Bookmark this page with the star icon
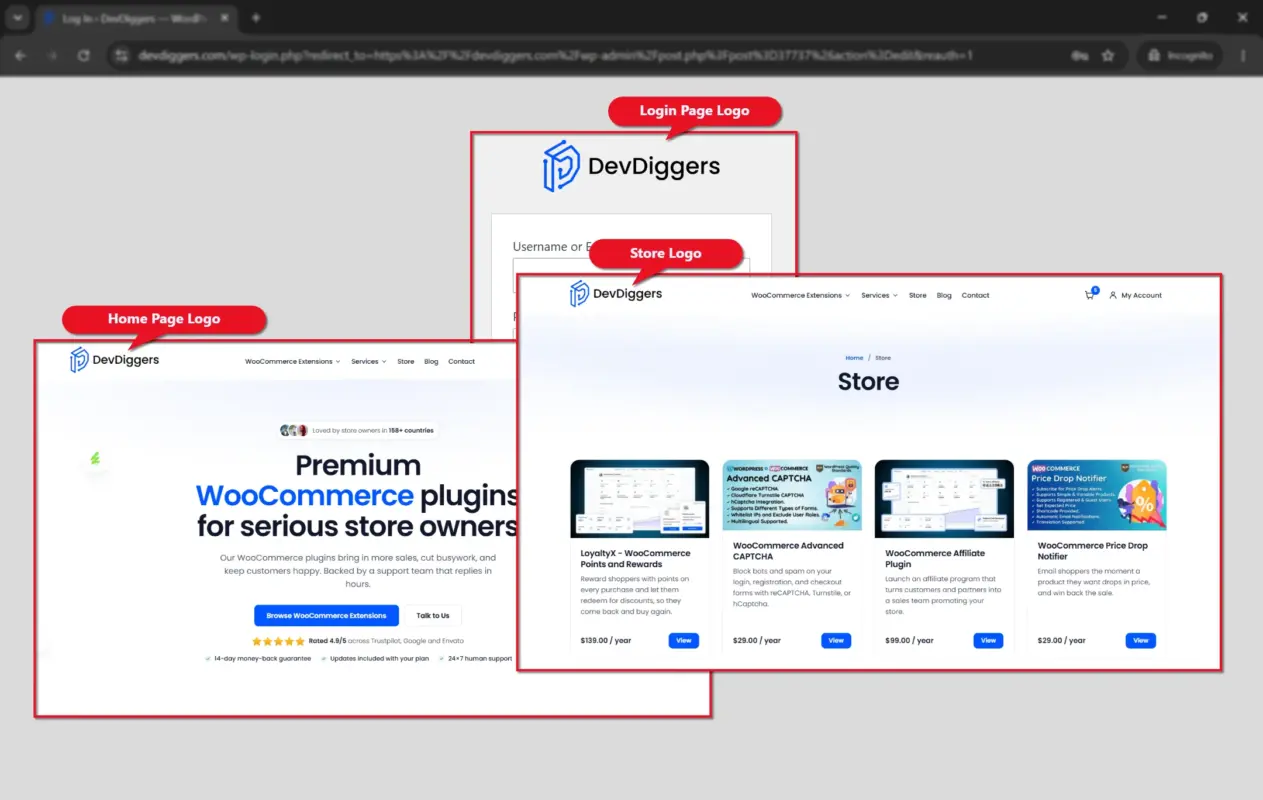1263x800 pixels. [1108, 56]
